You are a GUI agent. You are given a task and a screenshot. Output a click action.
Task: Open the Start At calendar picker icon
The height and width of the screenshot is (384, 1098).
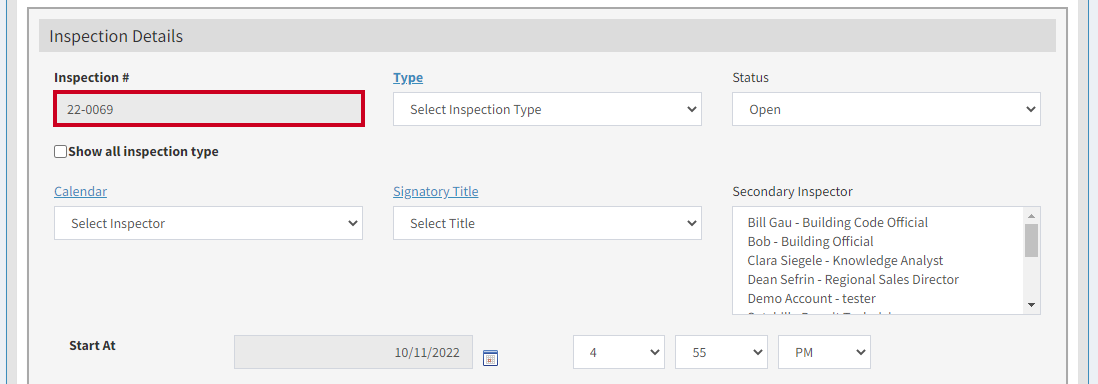490,357
